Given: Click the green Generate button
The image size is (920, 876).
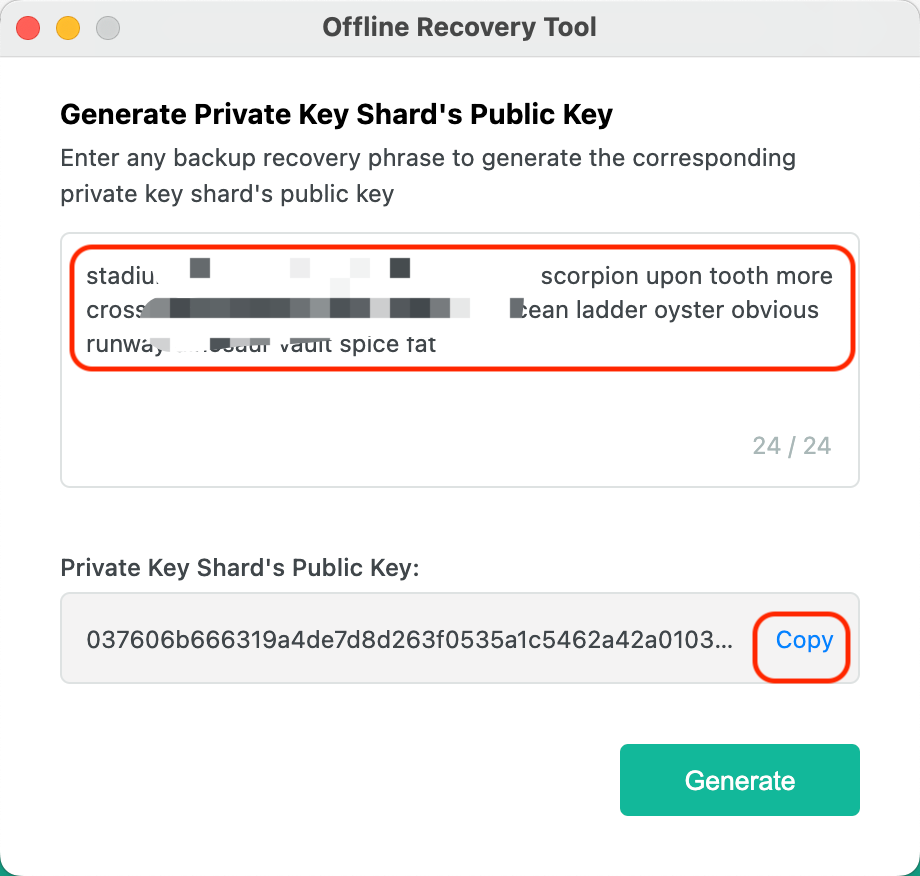Looking at the screenshot, I should [x=739, y=780].
